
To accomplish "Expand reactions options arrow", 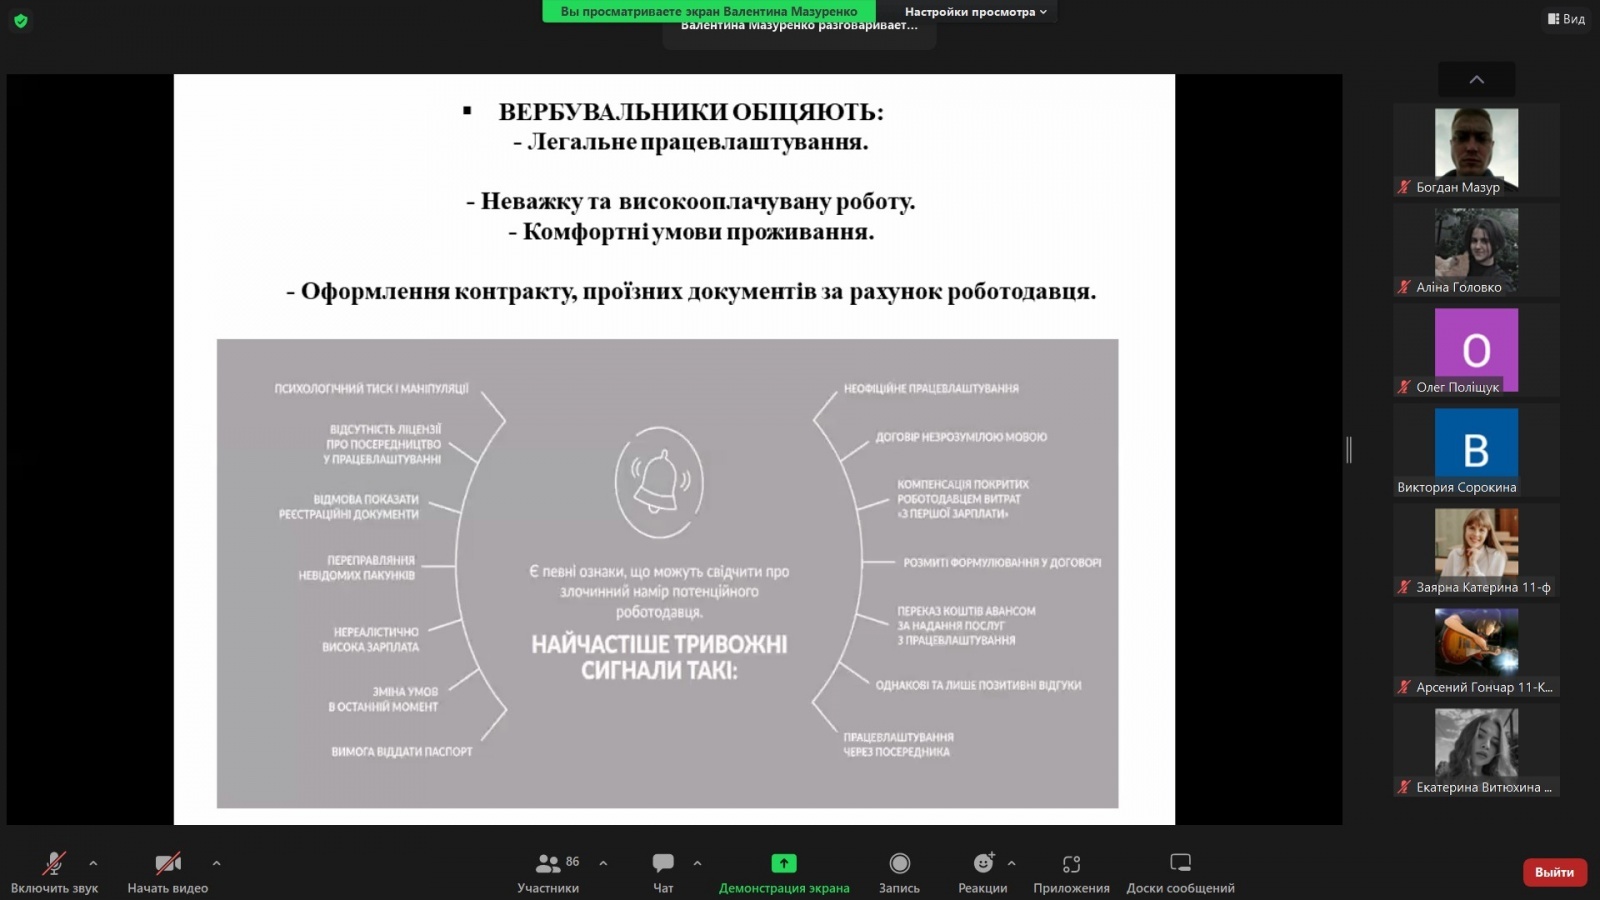I will [1011, 863].
